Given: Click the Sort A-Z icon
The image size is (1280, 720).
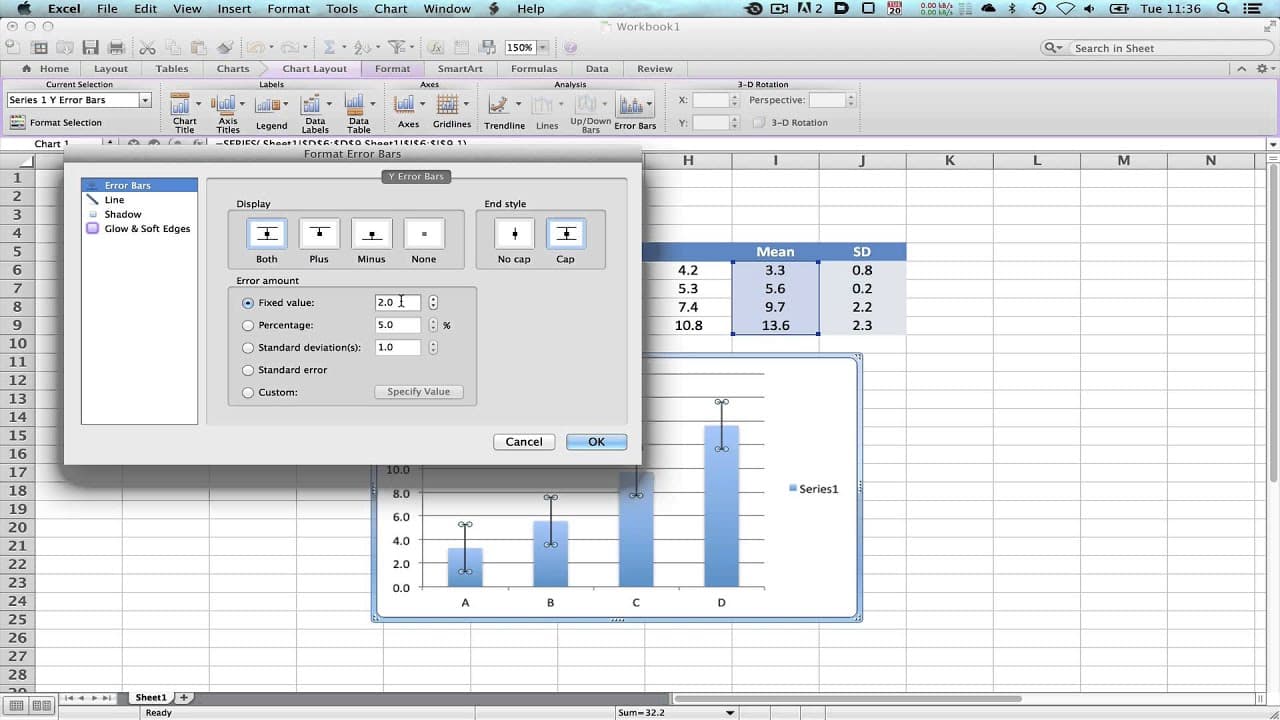Looking at the screenshot, I should (x=361, y=47).
